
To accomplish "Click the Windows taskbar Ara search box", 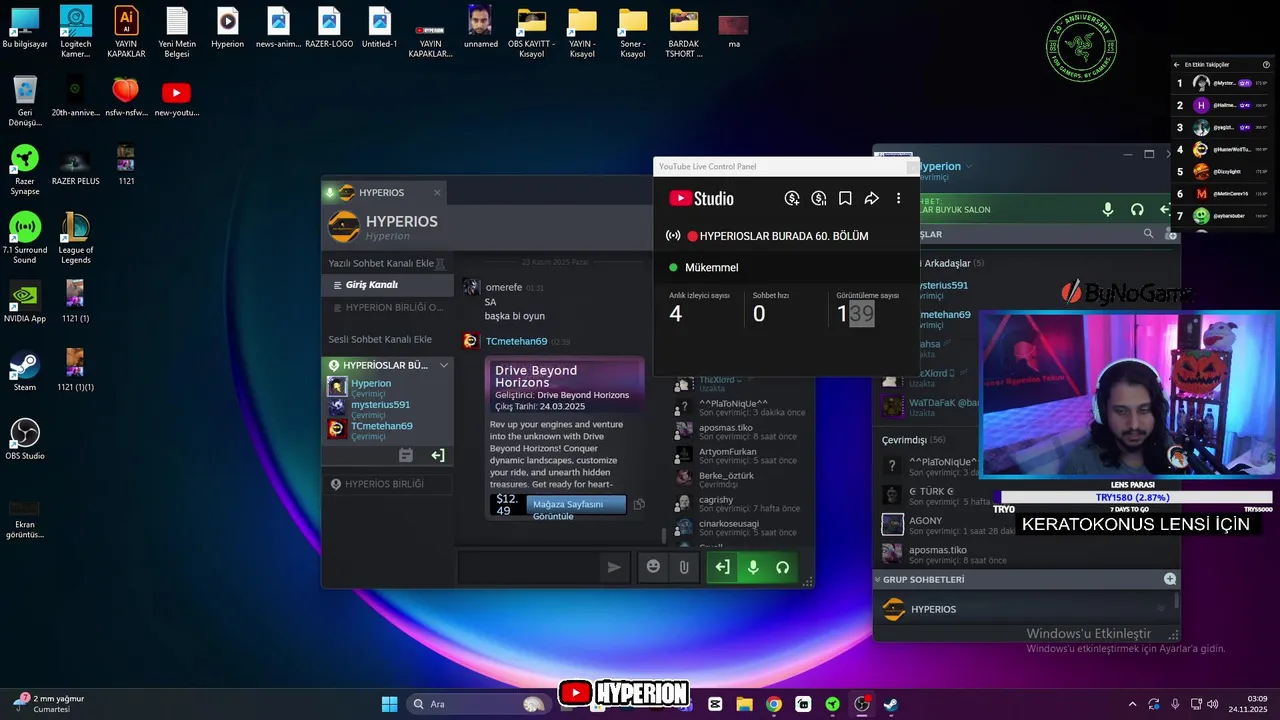I will coord(478,704).
